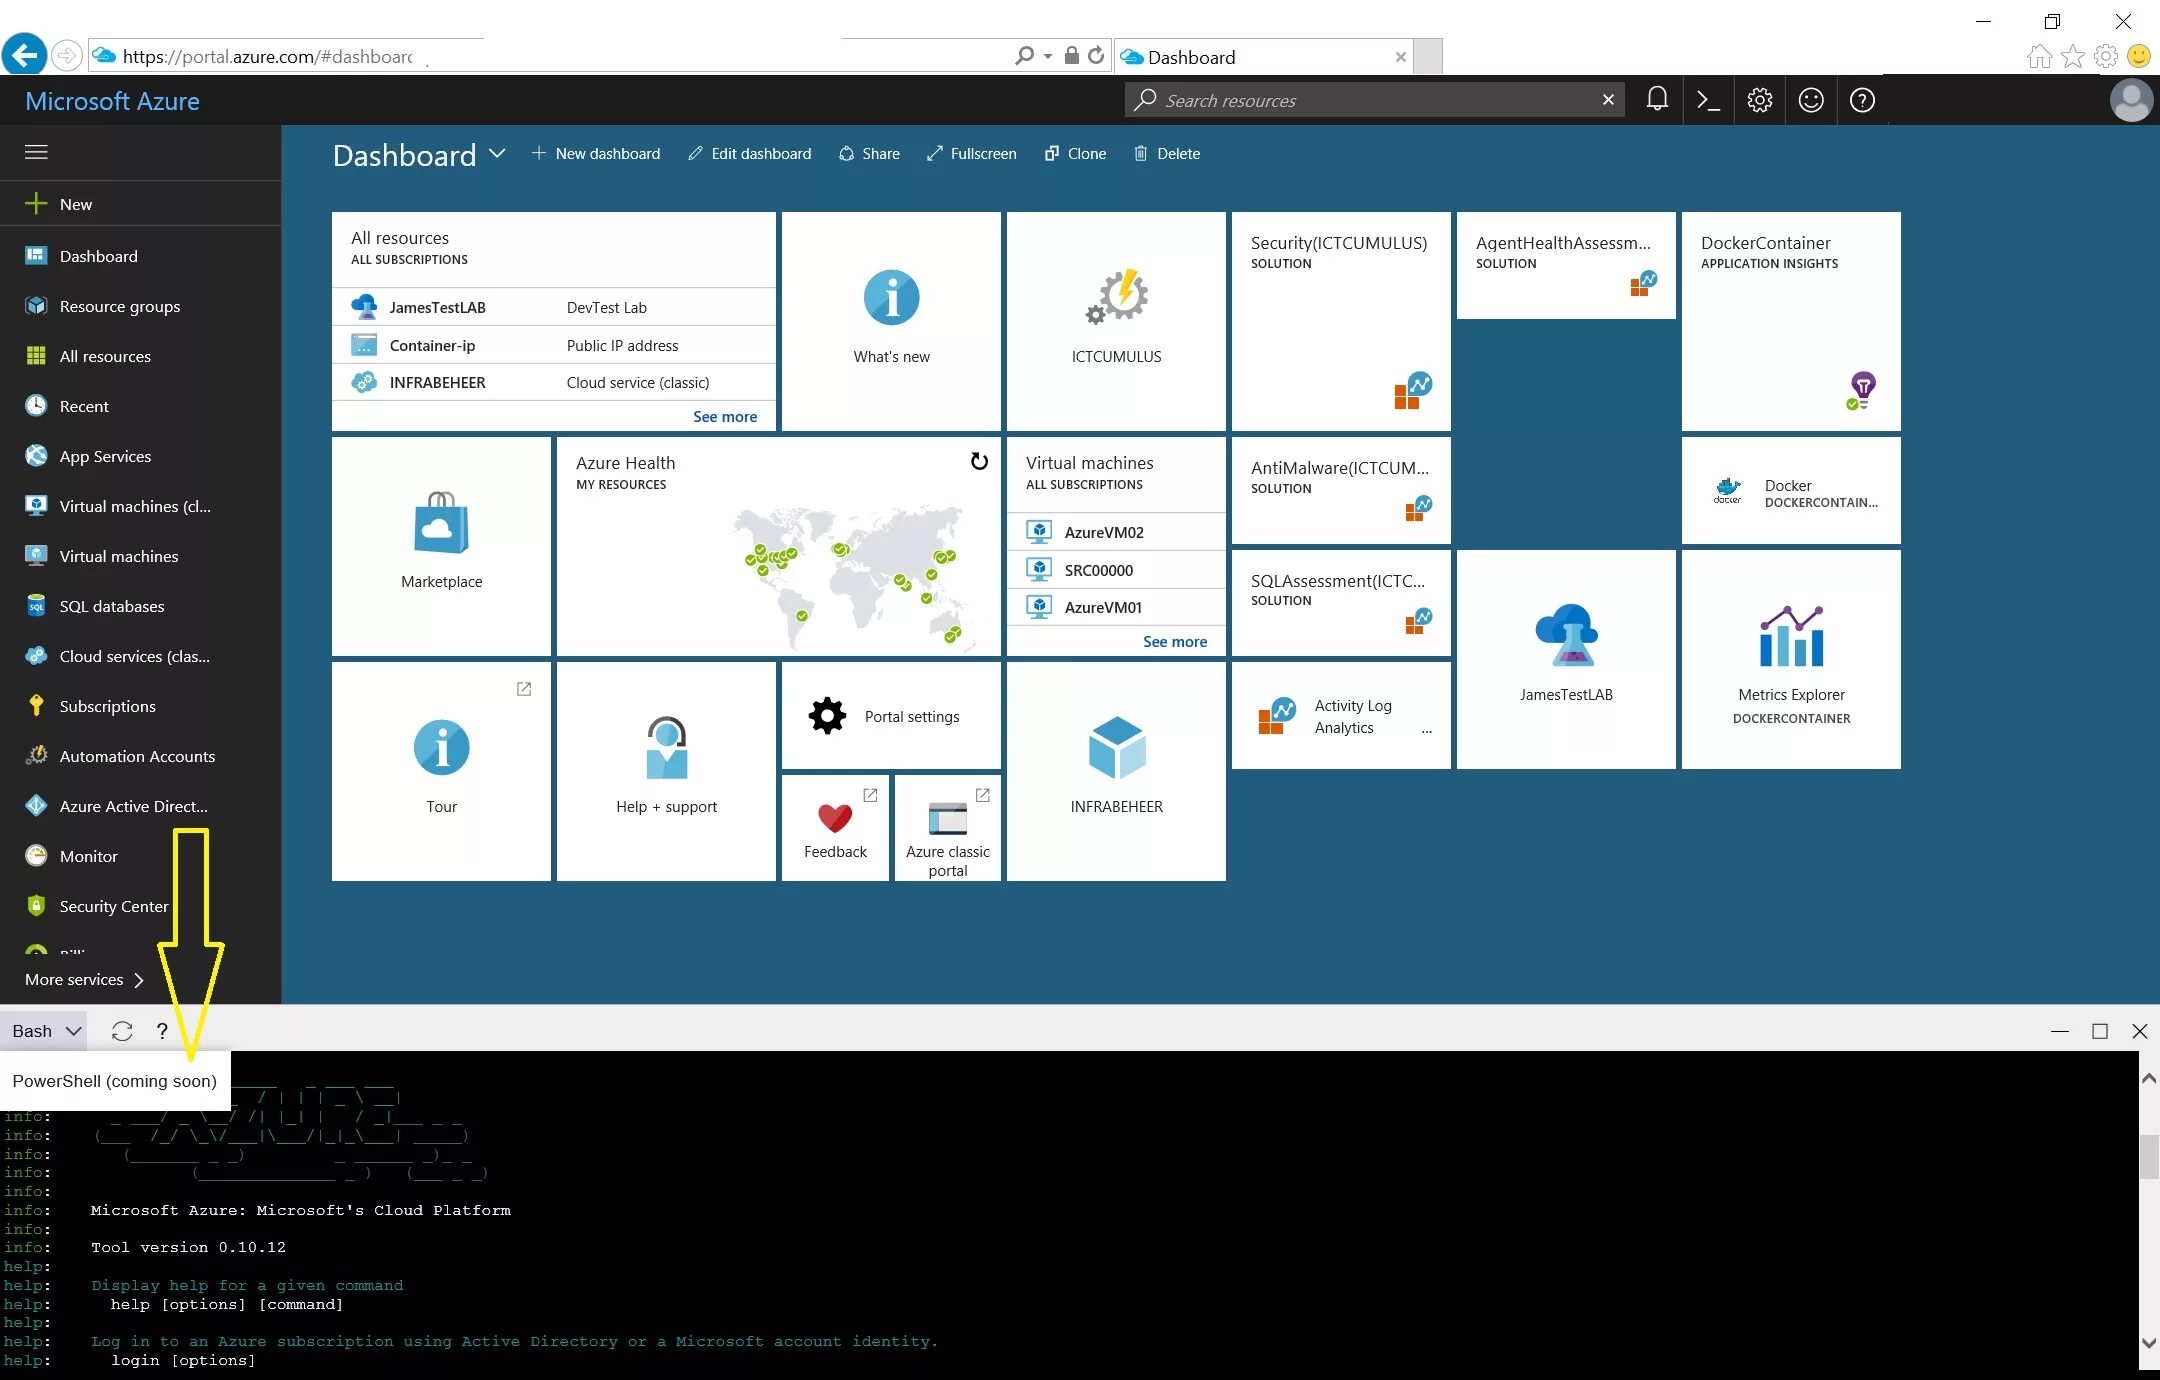2160x1380 pixels.
Task: Click the notifications bell icon
Action: (1657, 100)
